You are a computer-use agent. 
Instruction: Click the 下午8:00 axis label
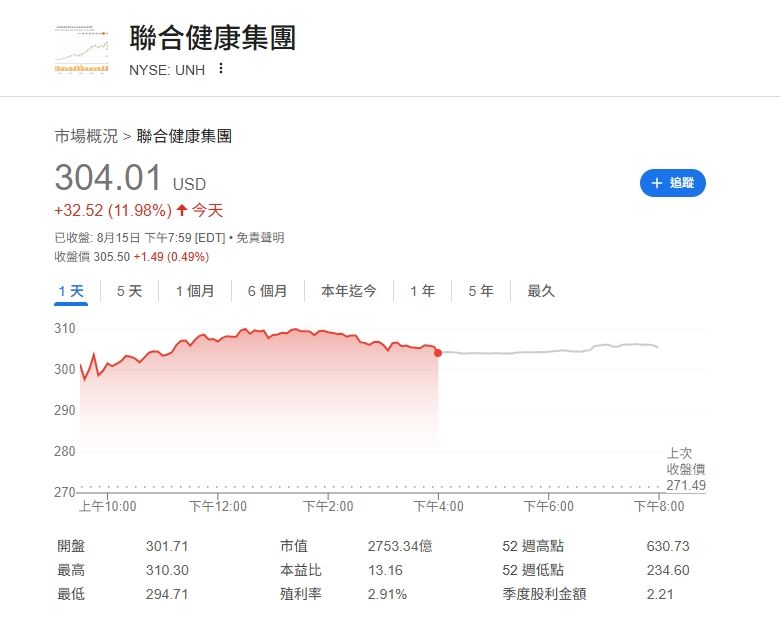pos(659,507)
